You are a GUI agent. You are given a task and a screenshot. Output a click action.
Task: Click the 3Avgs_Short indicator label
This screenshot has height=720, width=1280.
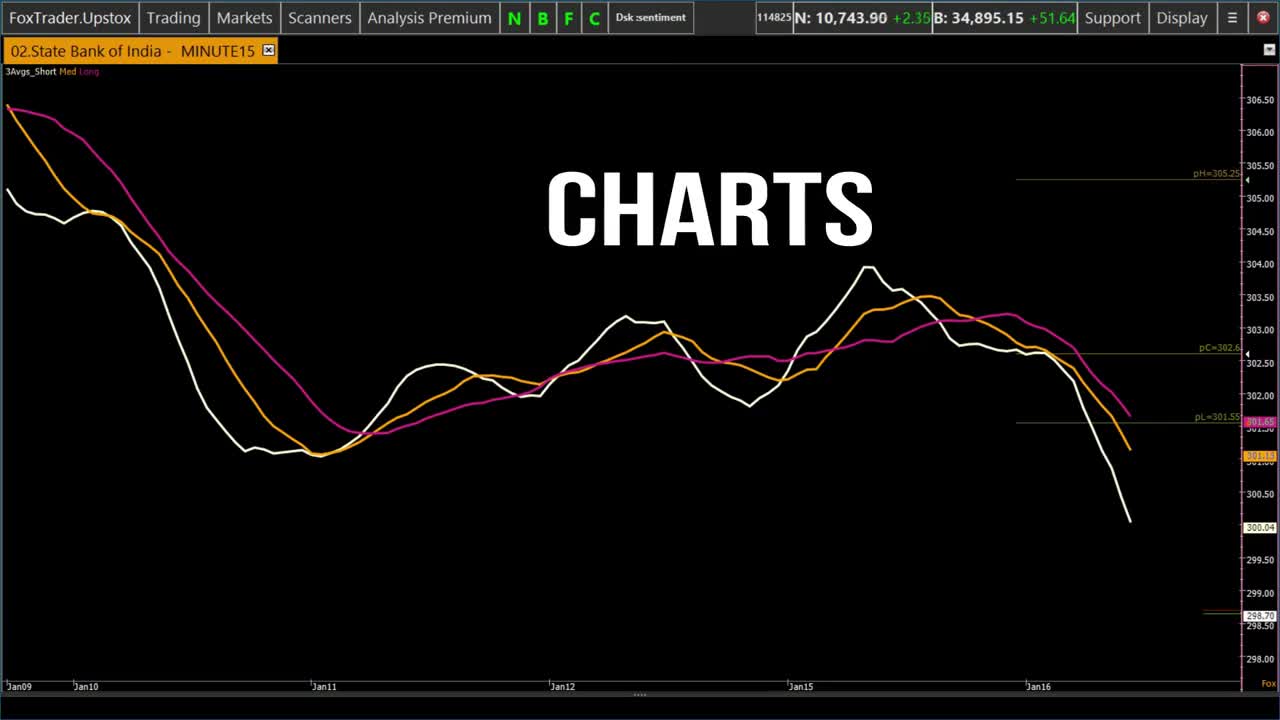click(x=31, y=72)
